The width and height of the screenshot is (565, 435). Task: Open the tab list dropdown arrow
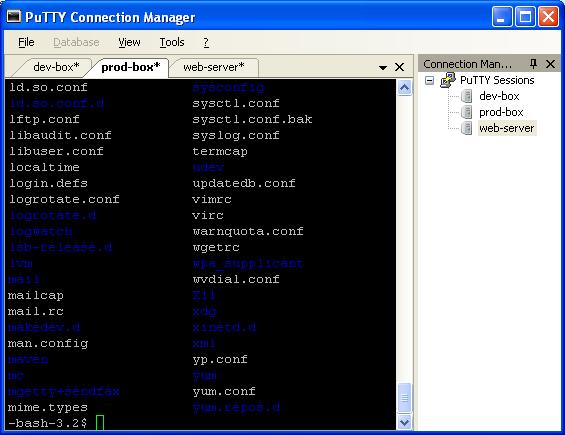[x=383, y=67]
